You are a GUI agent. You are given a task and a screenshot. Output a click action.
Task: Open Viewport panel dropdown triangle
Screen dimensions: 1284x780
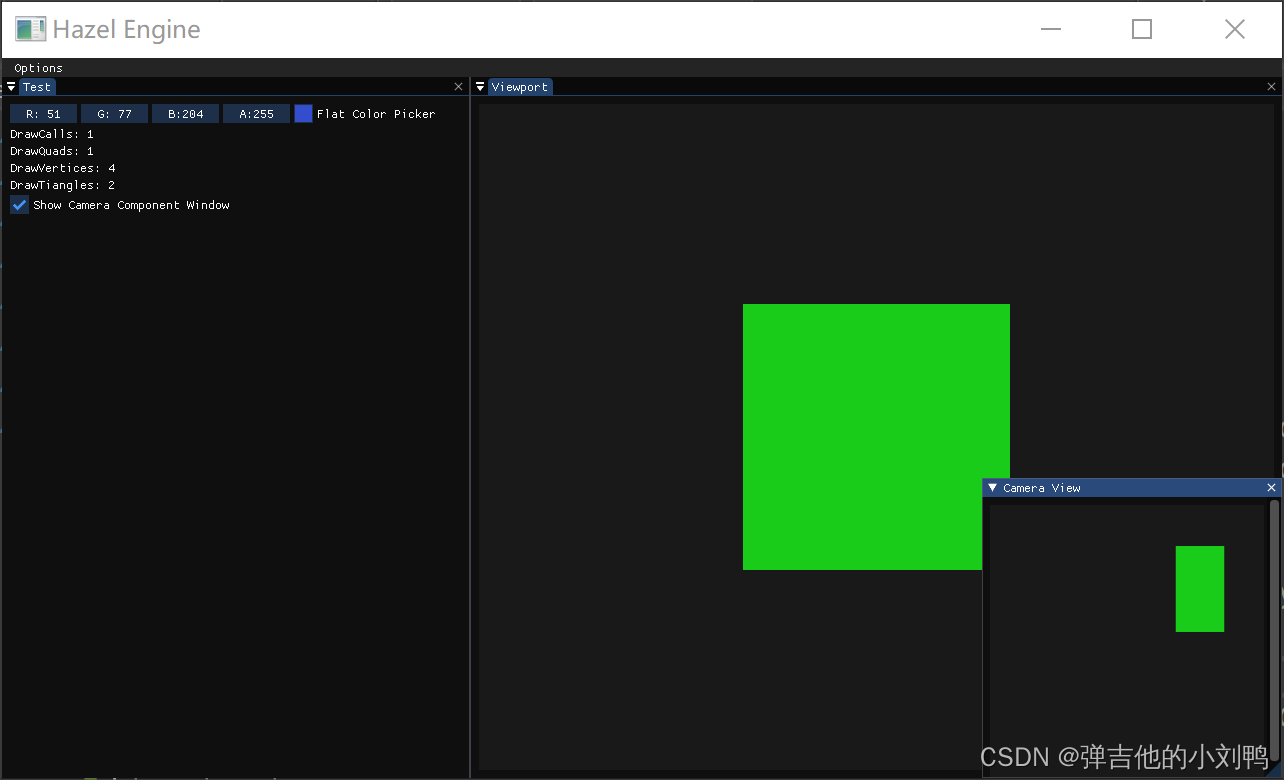[x=480, y=87]
